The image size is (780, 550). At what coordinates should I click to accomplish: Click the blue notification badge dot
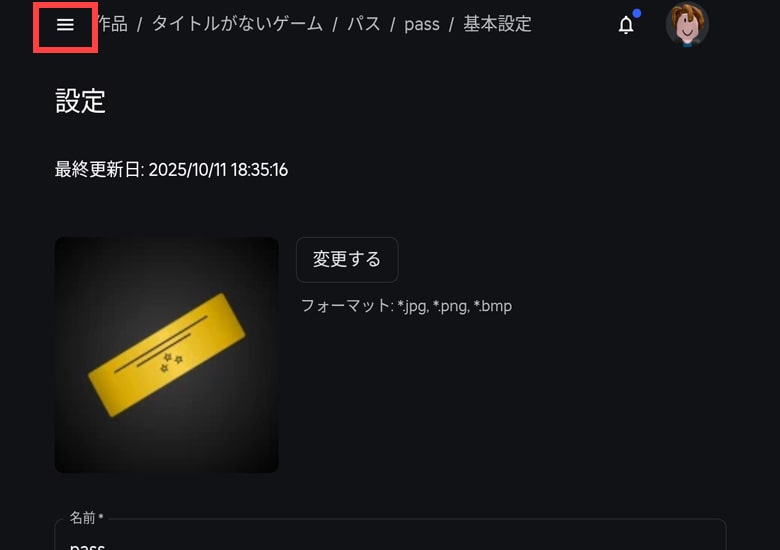[637, 13]
